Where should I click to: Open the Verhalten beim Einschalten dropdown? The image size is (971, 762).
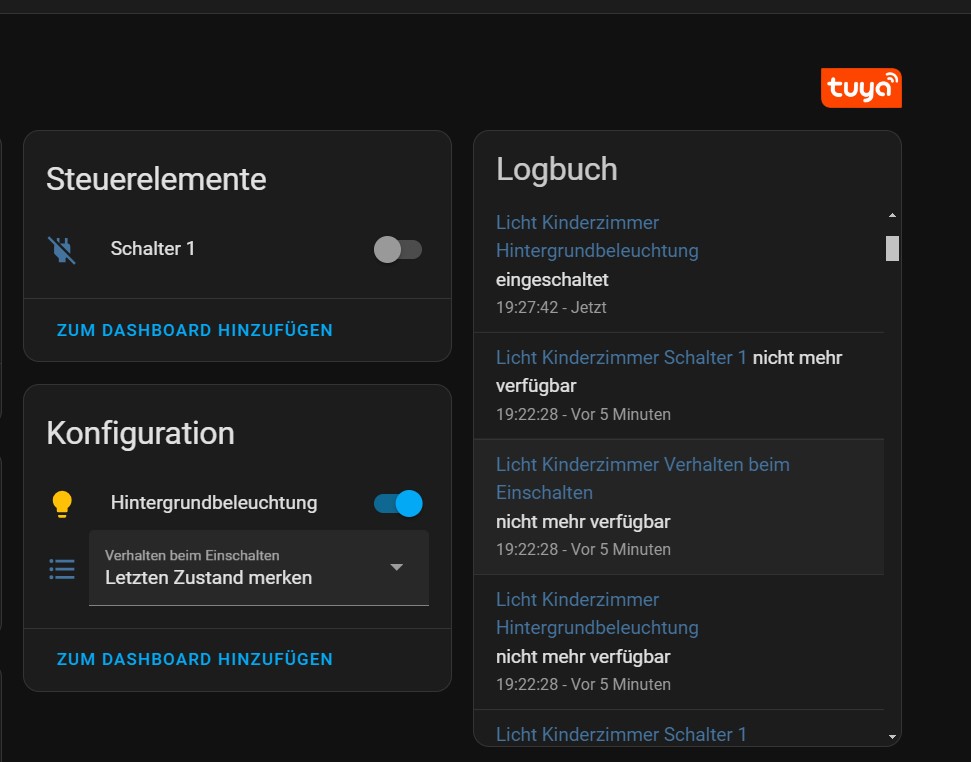point(258,568)
